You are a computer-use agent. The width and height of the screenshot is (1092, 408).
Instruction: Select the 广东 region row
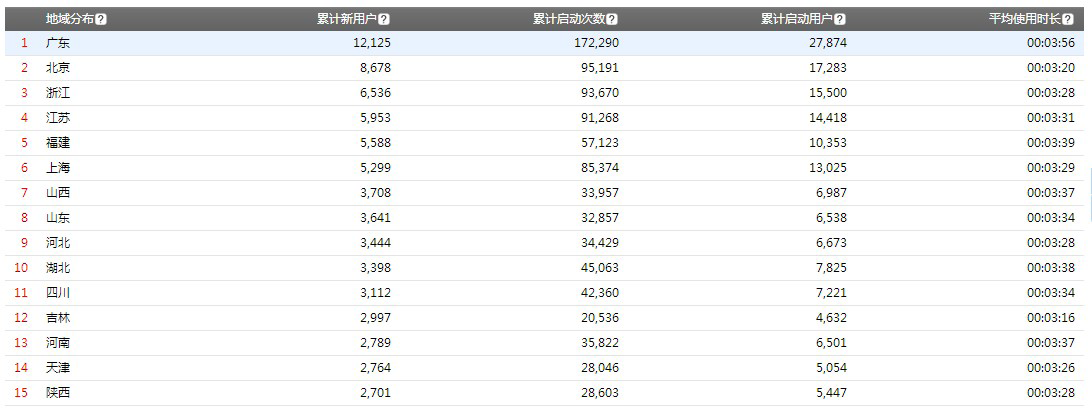(58, 43)
